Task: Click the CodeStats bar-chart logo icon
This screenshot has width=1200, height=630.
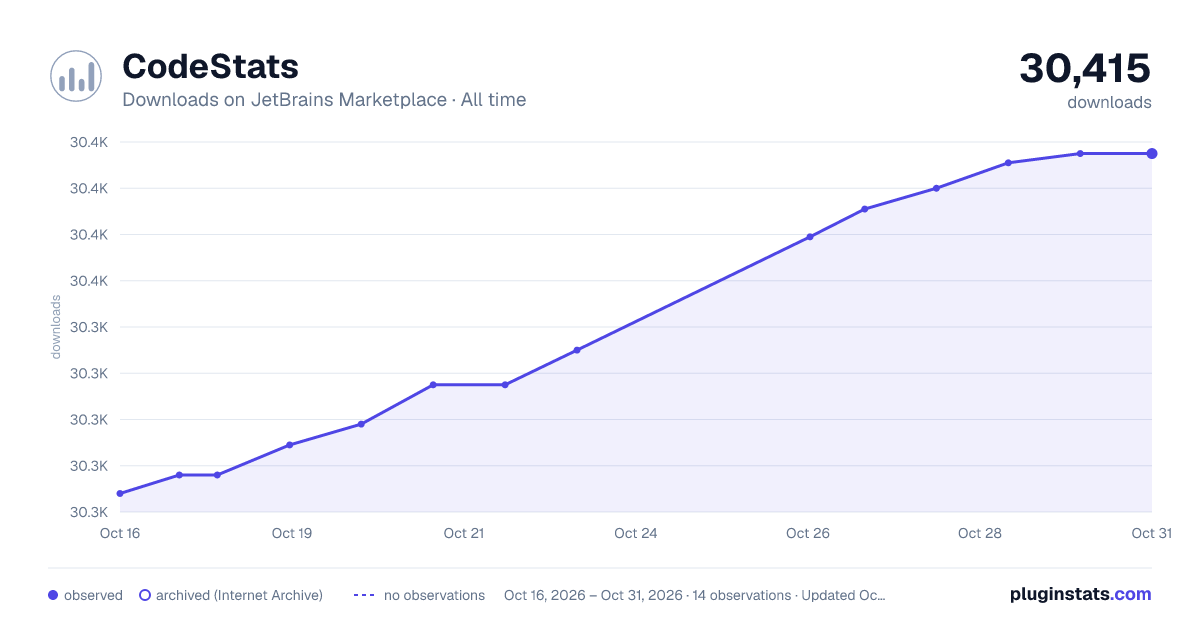Action: 76,76
